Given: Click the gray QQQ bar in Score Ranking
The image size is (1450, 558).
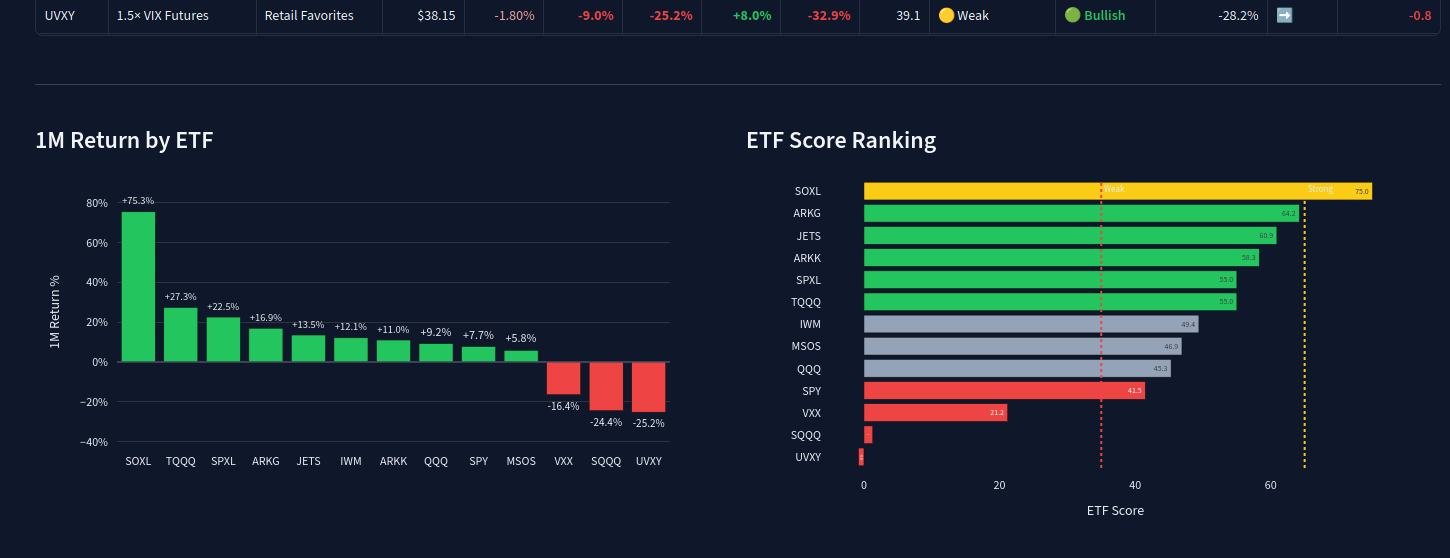Looking at the screenshot, I should (1017, 368).
